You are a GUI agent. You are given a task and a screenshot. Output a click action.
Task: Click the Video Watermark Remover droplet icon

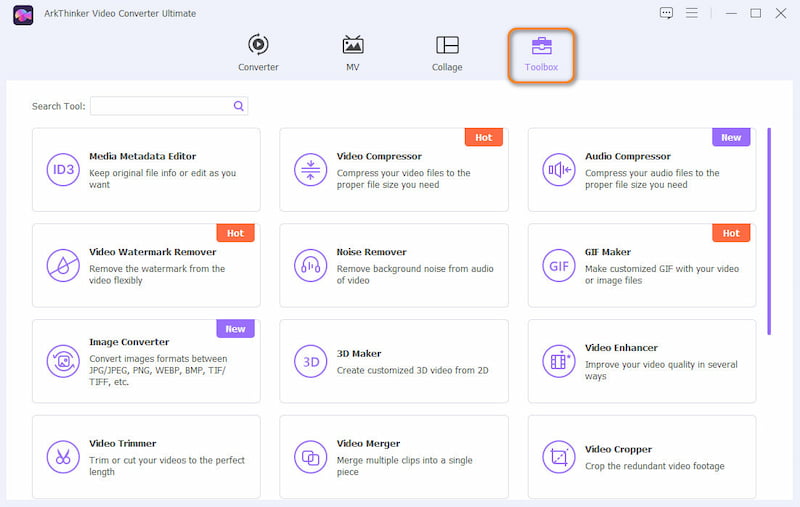(63, 266)
